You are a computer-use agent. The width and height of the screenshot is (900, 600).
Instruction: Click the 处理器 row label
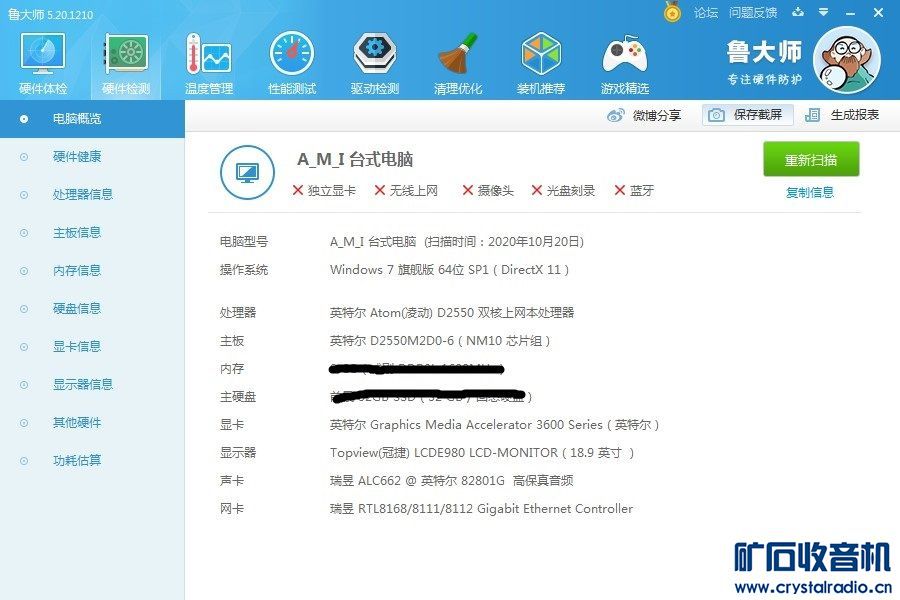[x=238, y=312]
